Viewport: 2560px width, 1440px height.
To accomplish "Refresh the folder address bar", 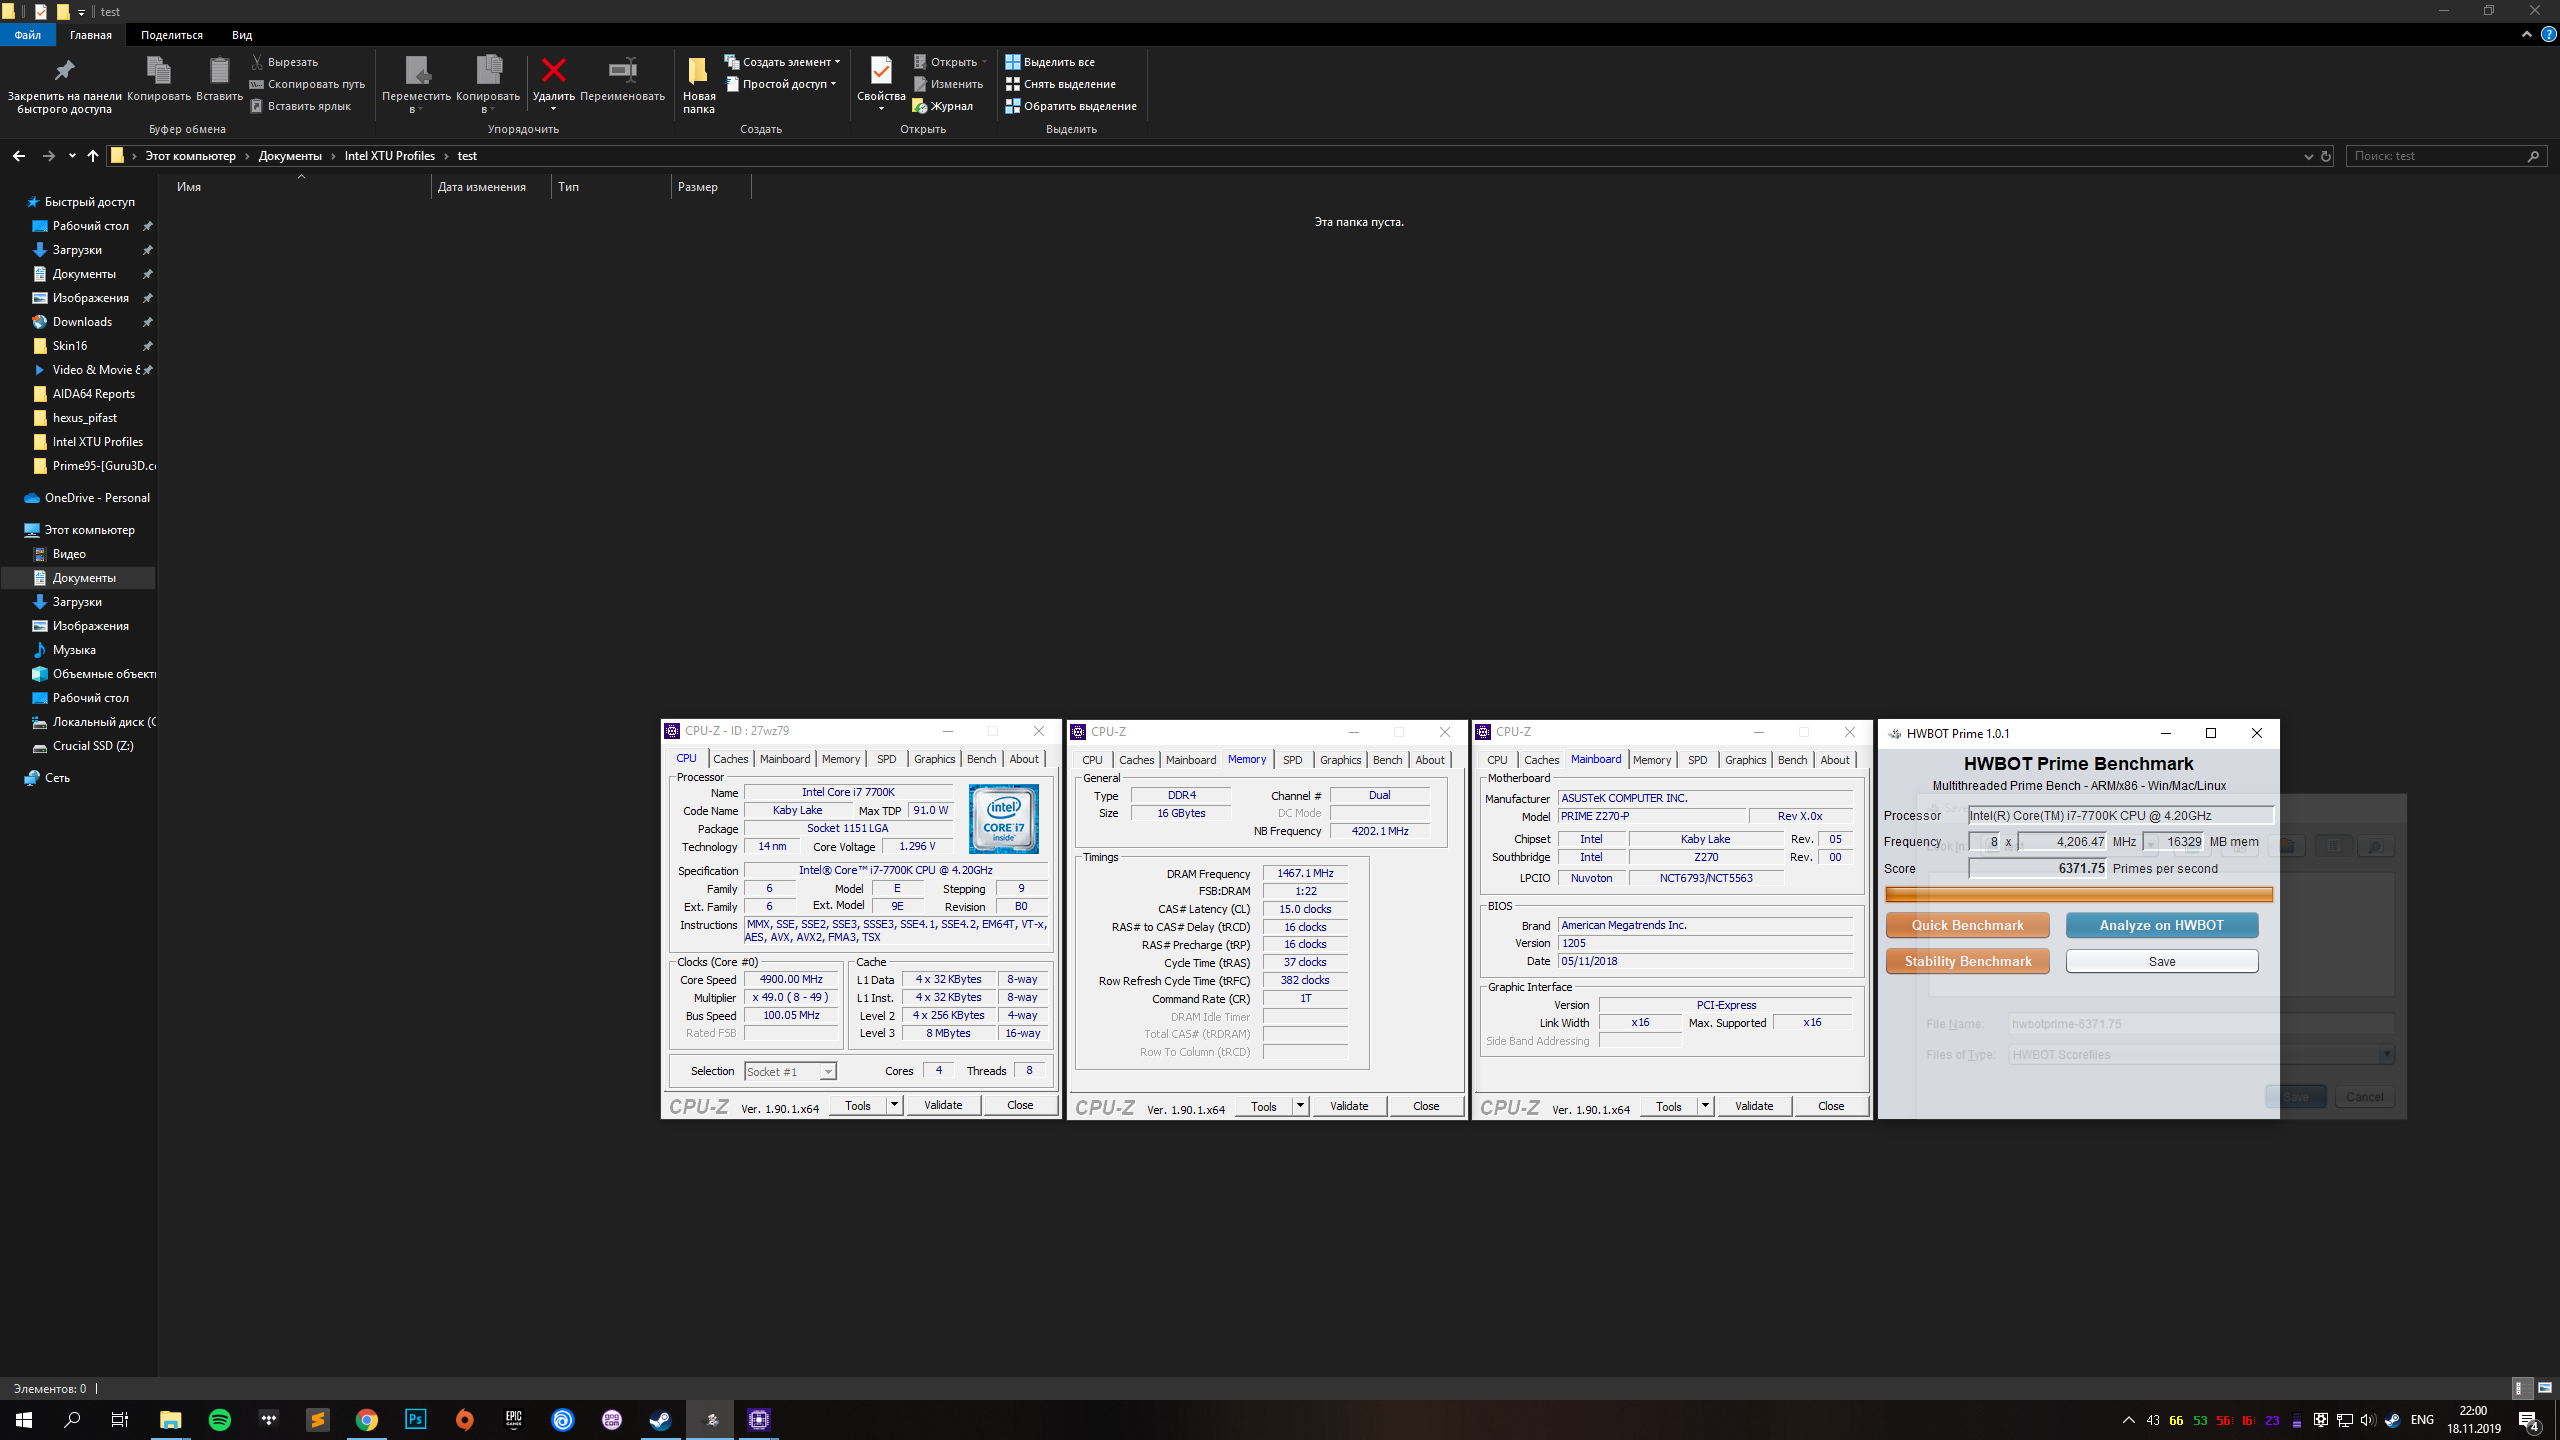I will [x=2326, y=156].
